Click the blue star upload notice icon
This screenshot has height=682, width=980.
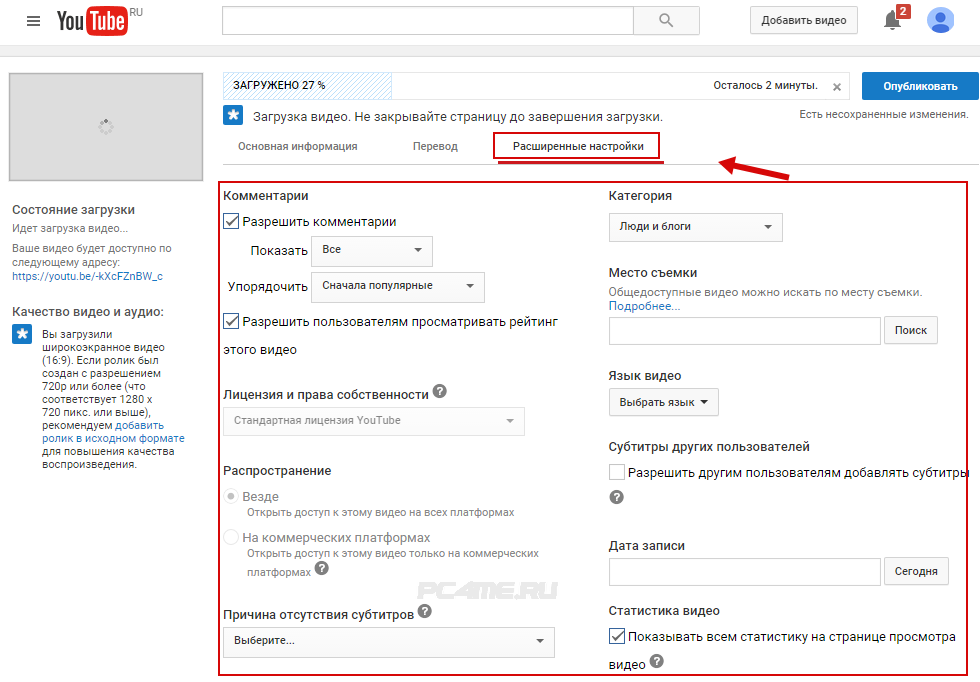233,115
